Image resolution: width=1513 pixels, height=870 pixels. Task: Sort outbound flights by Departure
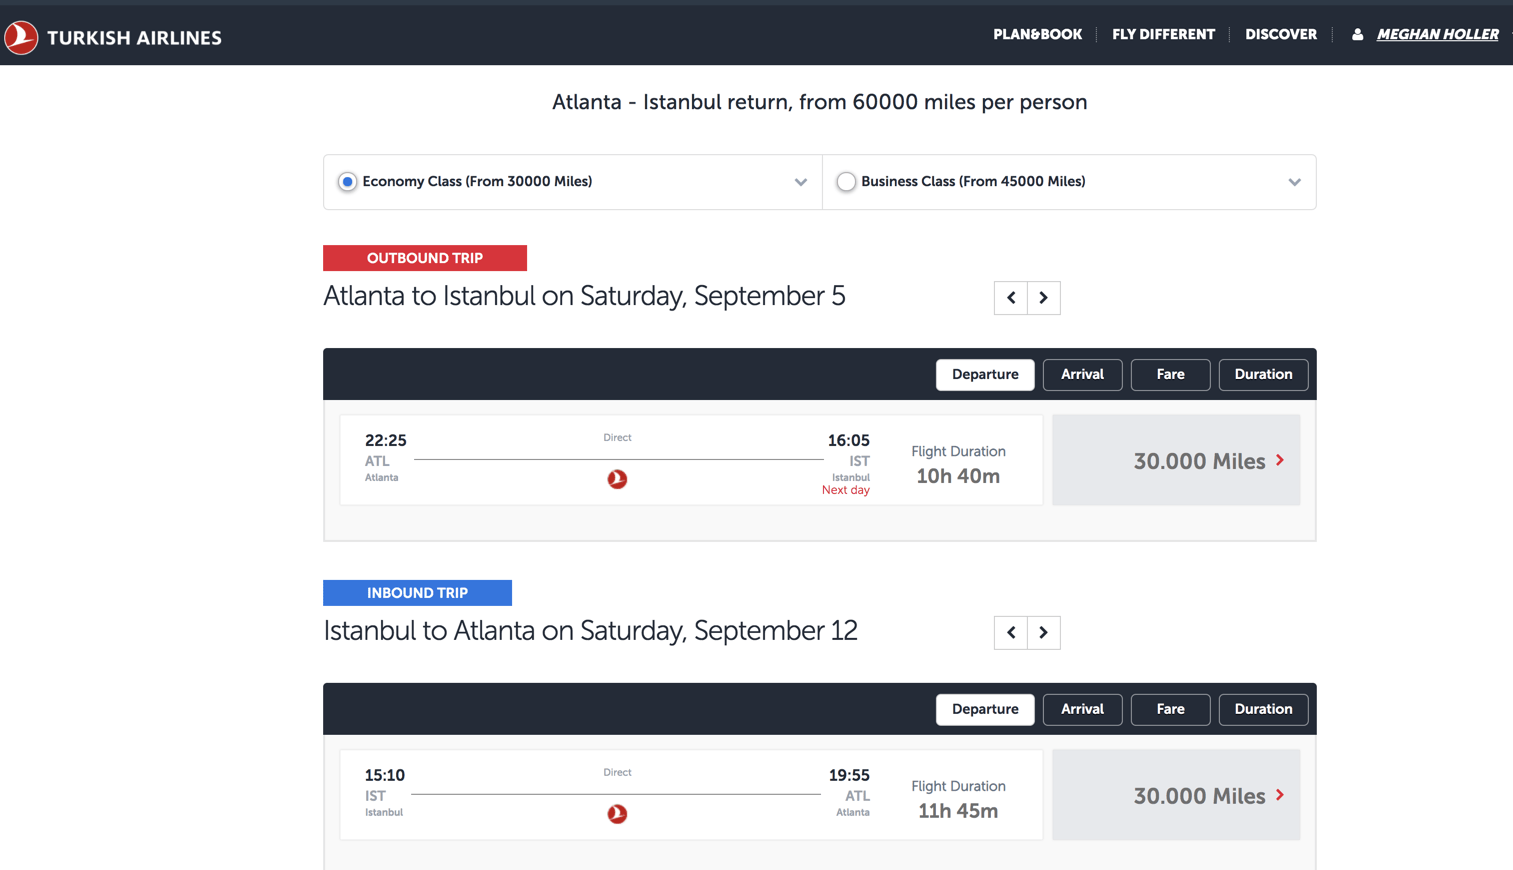coord(985,375)
